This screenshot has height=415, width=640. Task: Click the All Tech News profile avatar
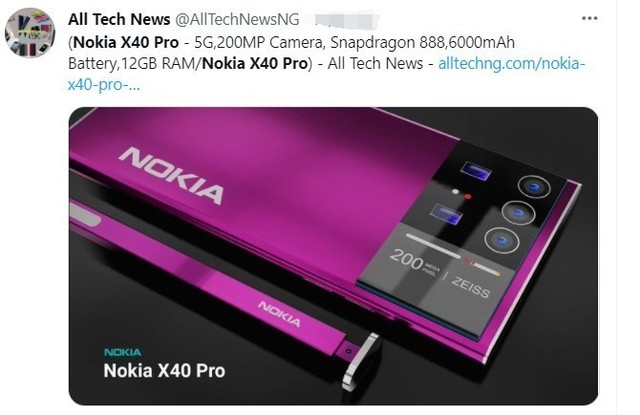click(x=30, y=33)
